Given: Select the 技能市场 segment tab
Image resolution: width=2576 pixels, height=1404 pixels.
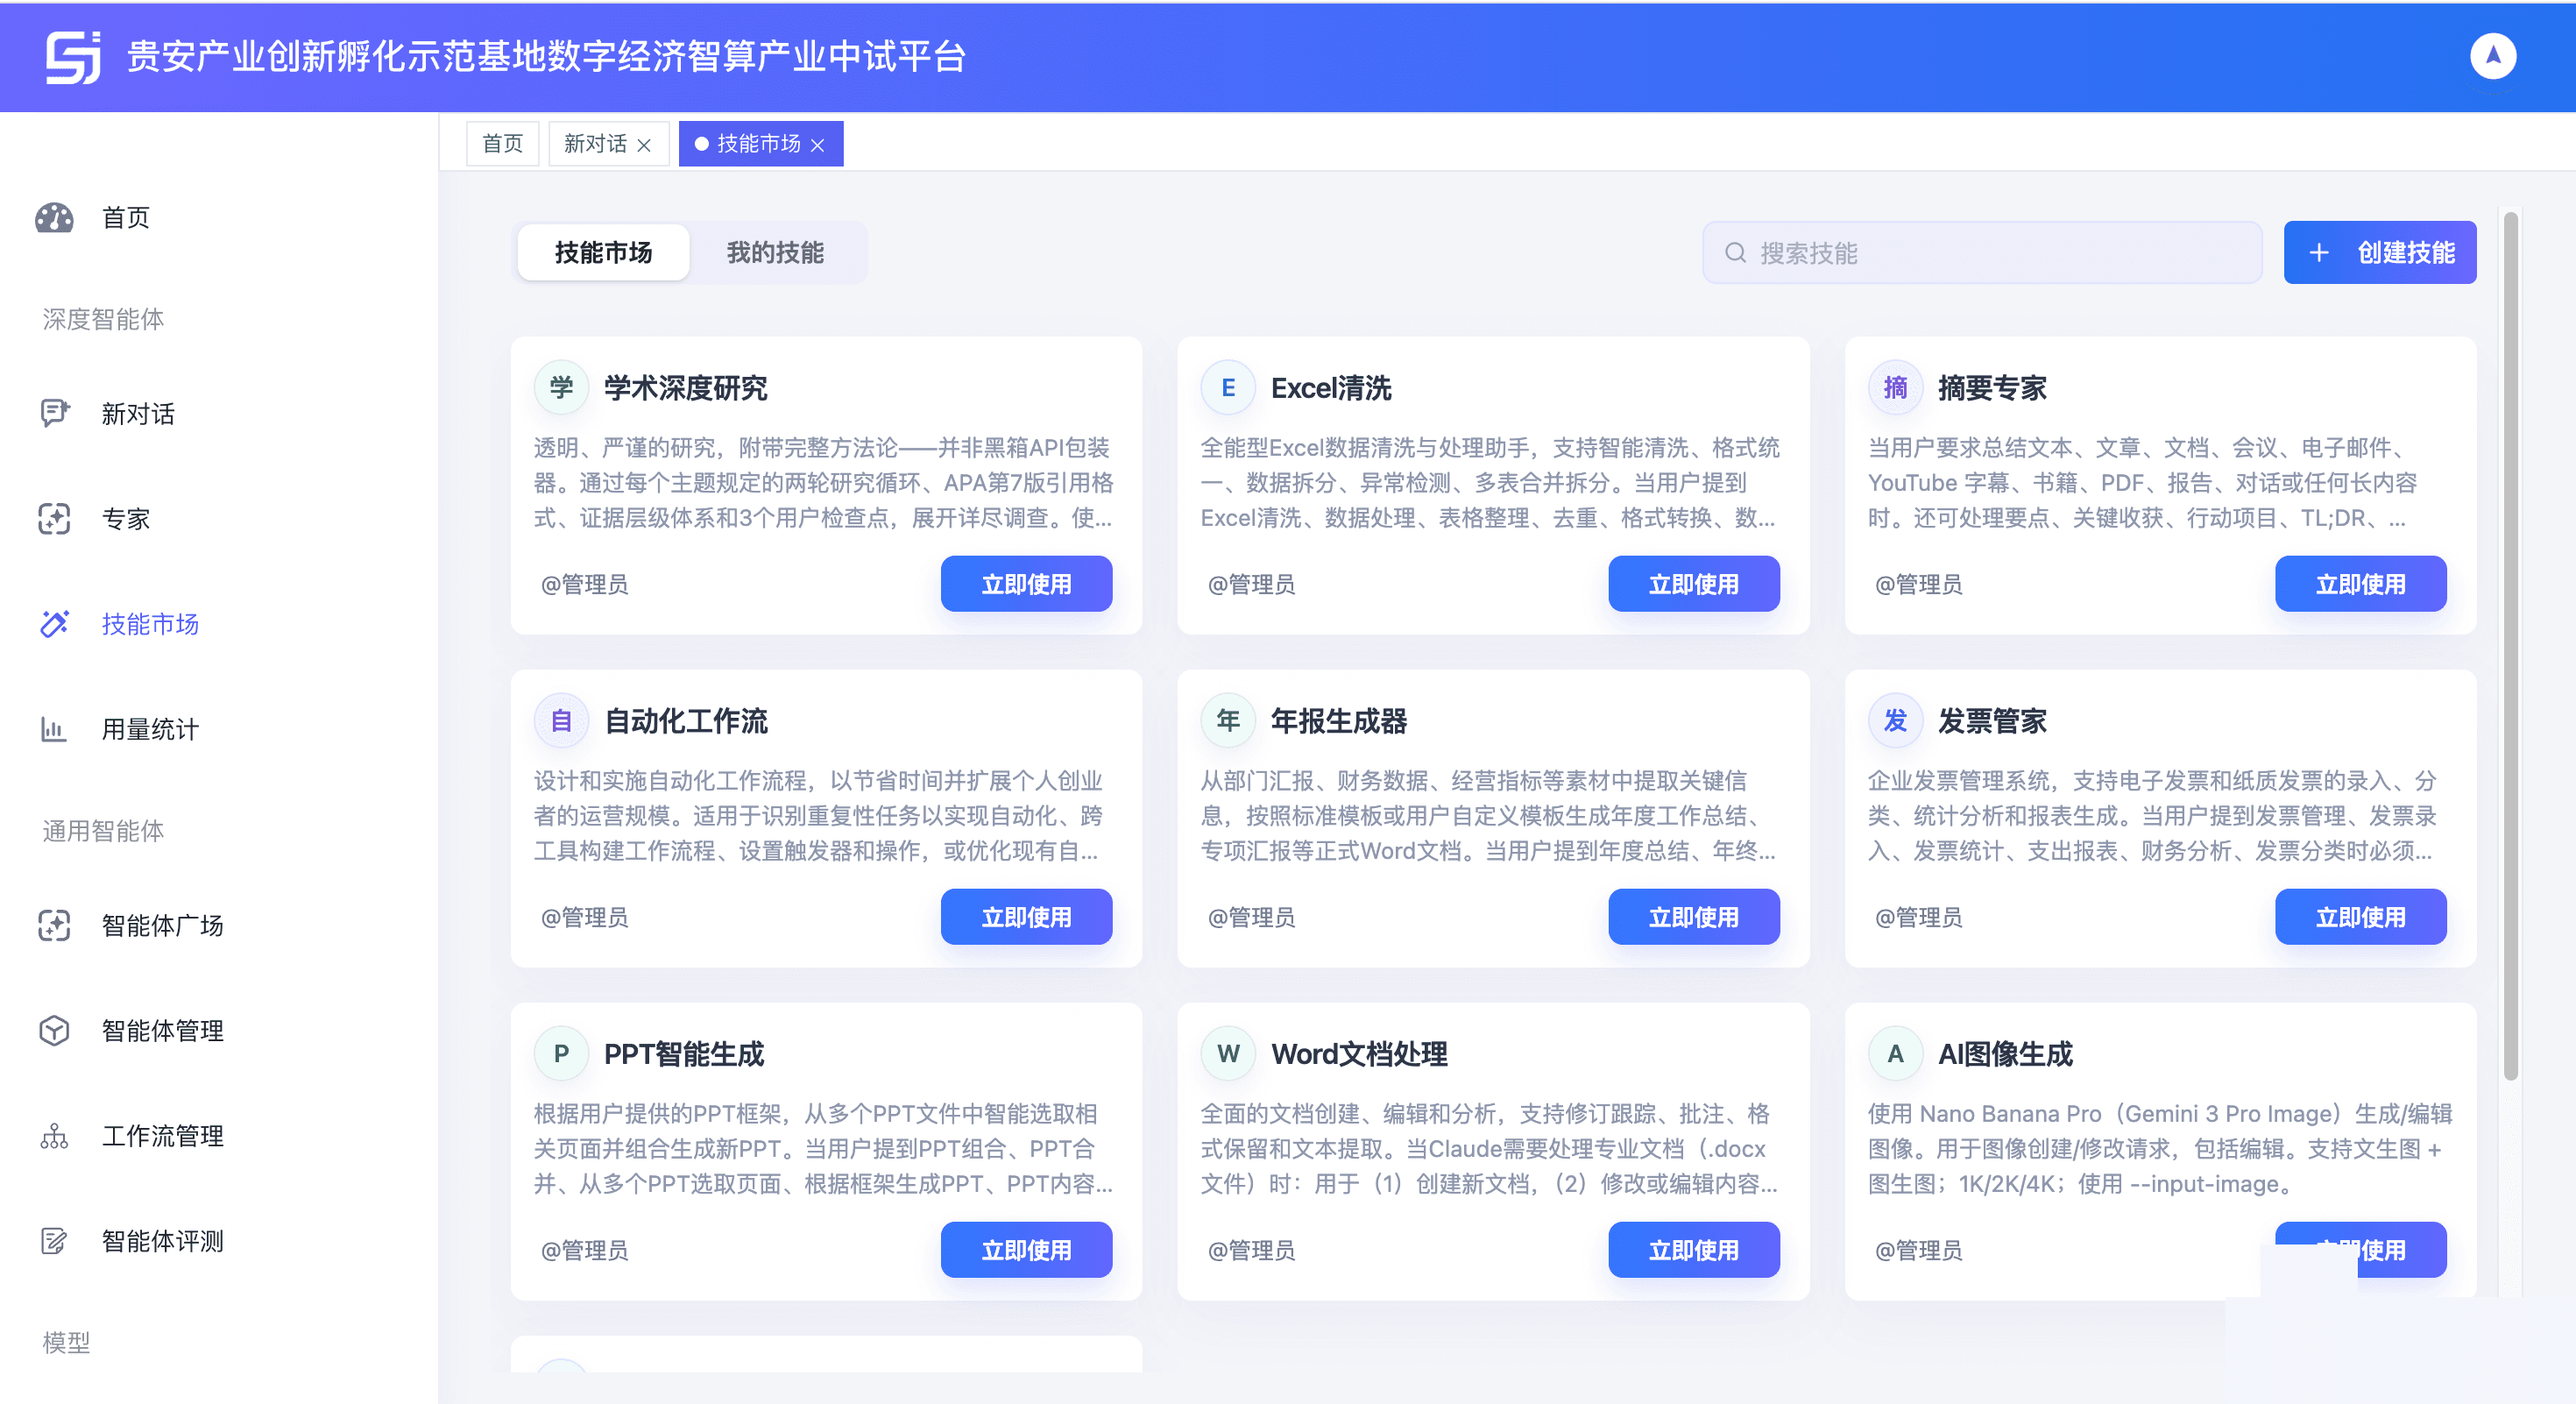Looking at the screenshot, I should pyautogui.click(x=603, y=253).
